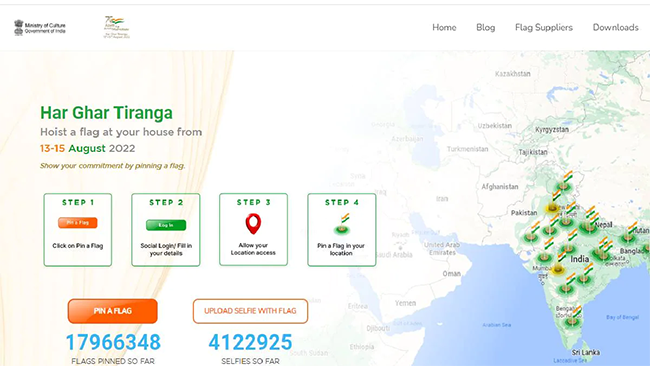Viewport: 650px width, 366px height.
Task: Select the Step 1 instruction card
Action: (x=78, y=230)
